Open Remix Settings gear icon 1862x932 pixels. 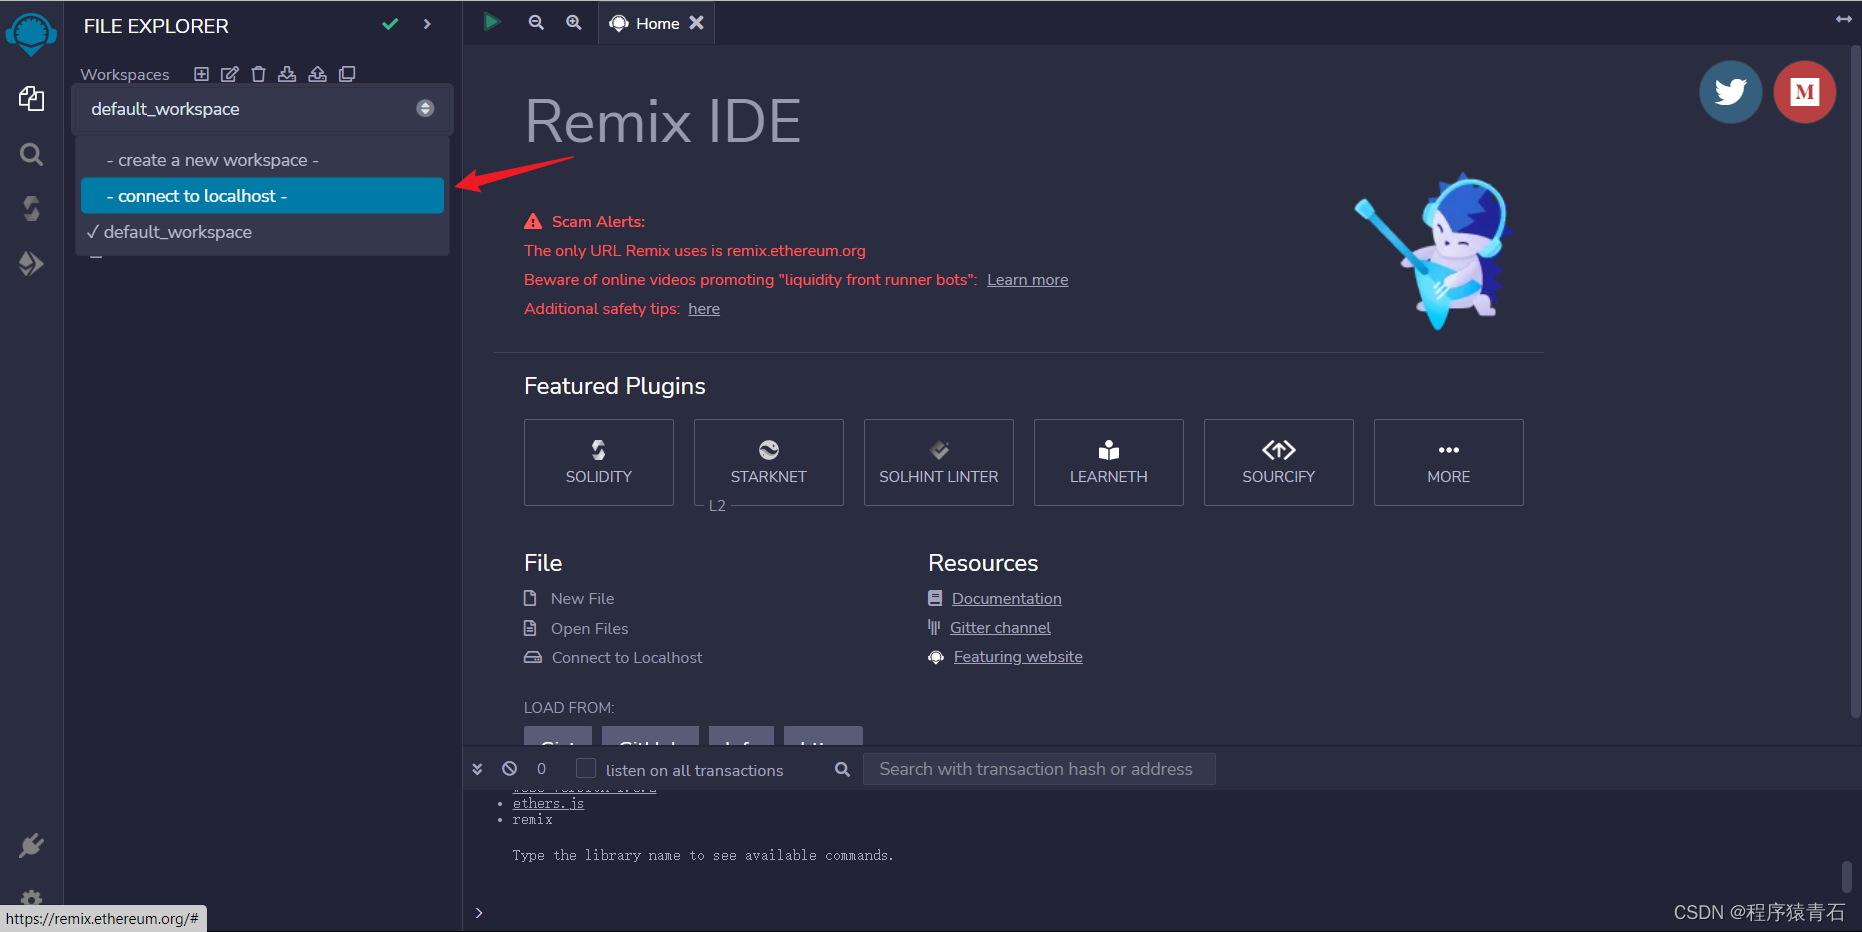pos(31,898)
